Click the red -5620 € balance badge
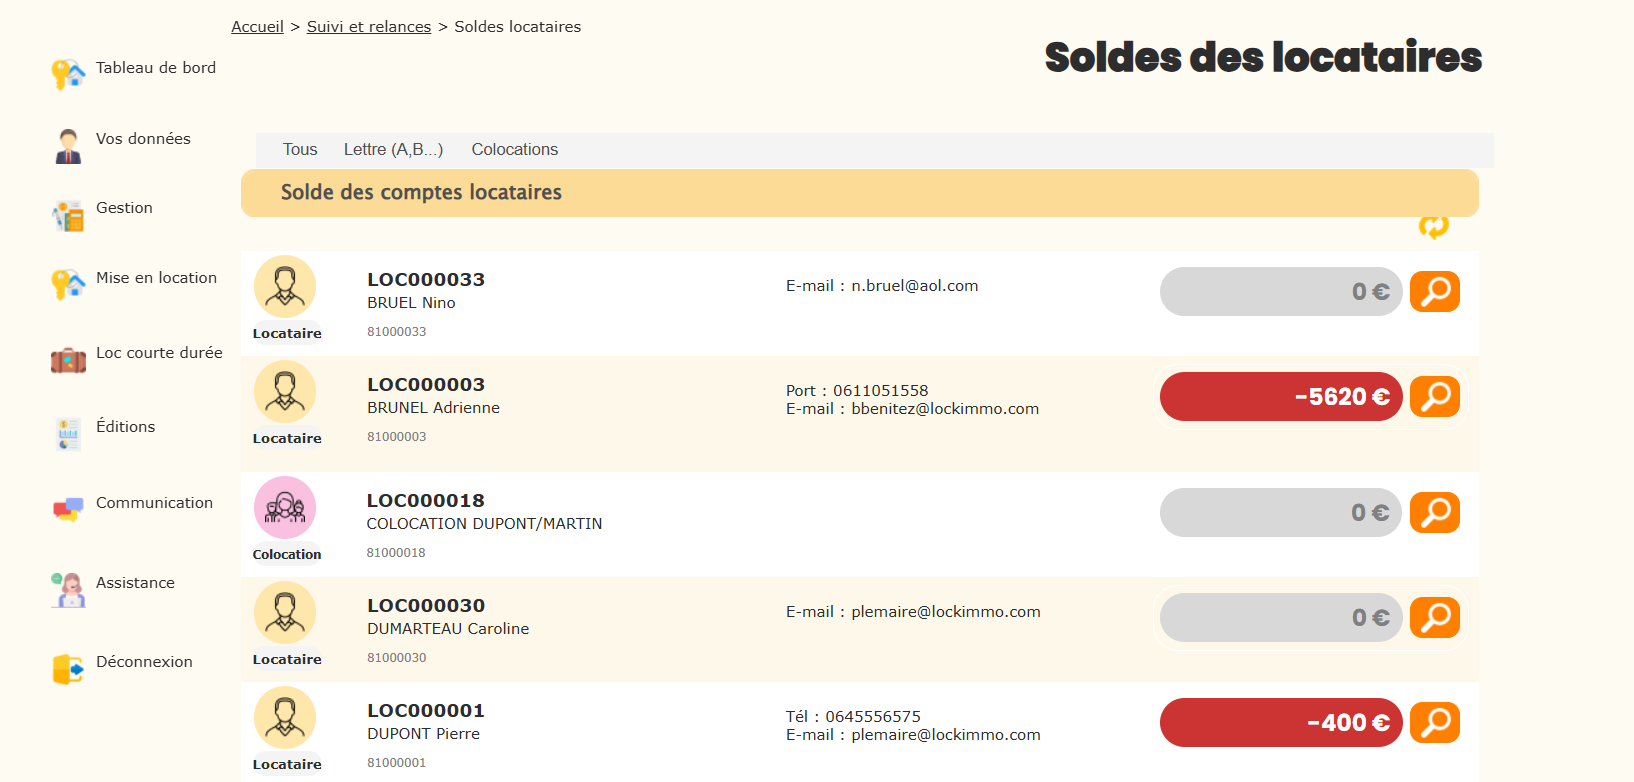Screen dimensions: 1634x782 pos(1280,397)
